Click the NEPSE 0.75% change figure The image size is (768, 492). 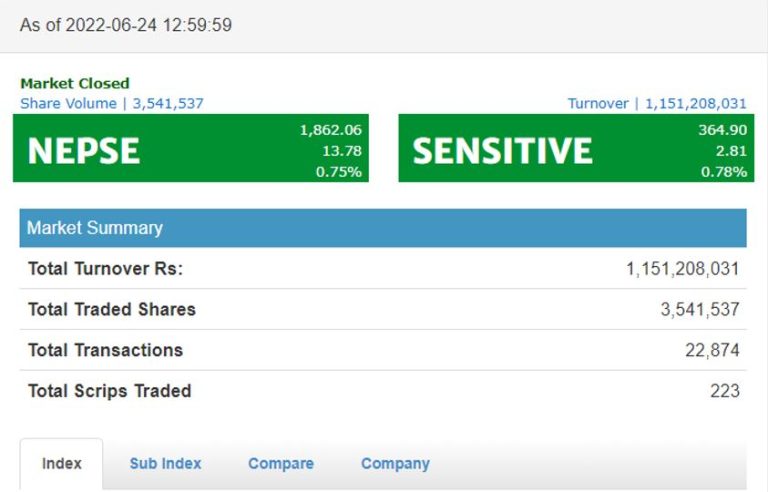tap(338, 171)
